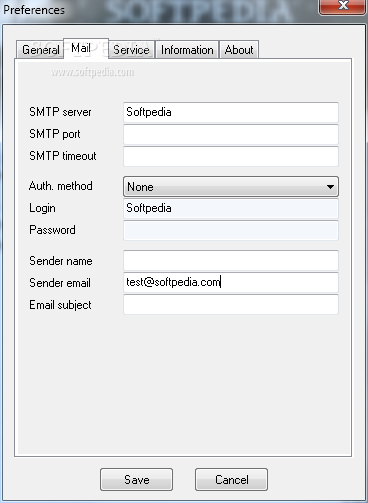This screenshot has height=503, width=368.
Task: Click the 'SMTP port' label
Action: coord(55,134)
